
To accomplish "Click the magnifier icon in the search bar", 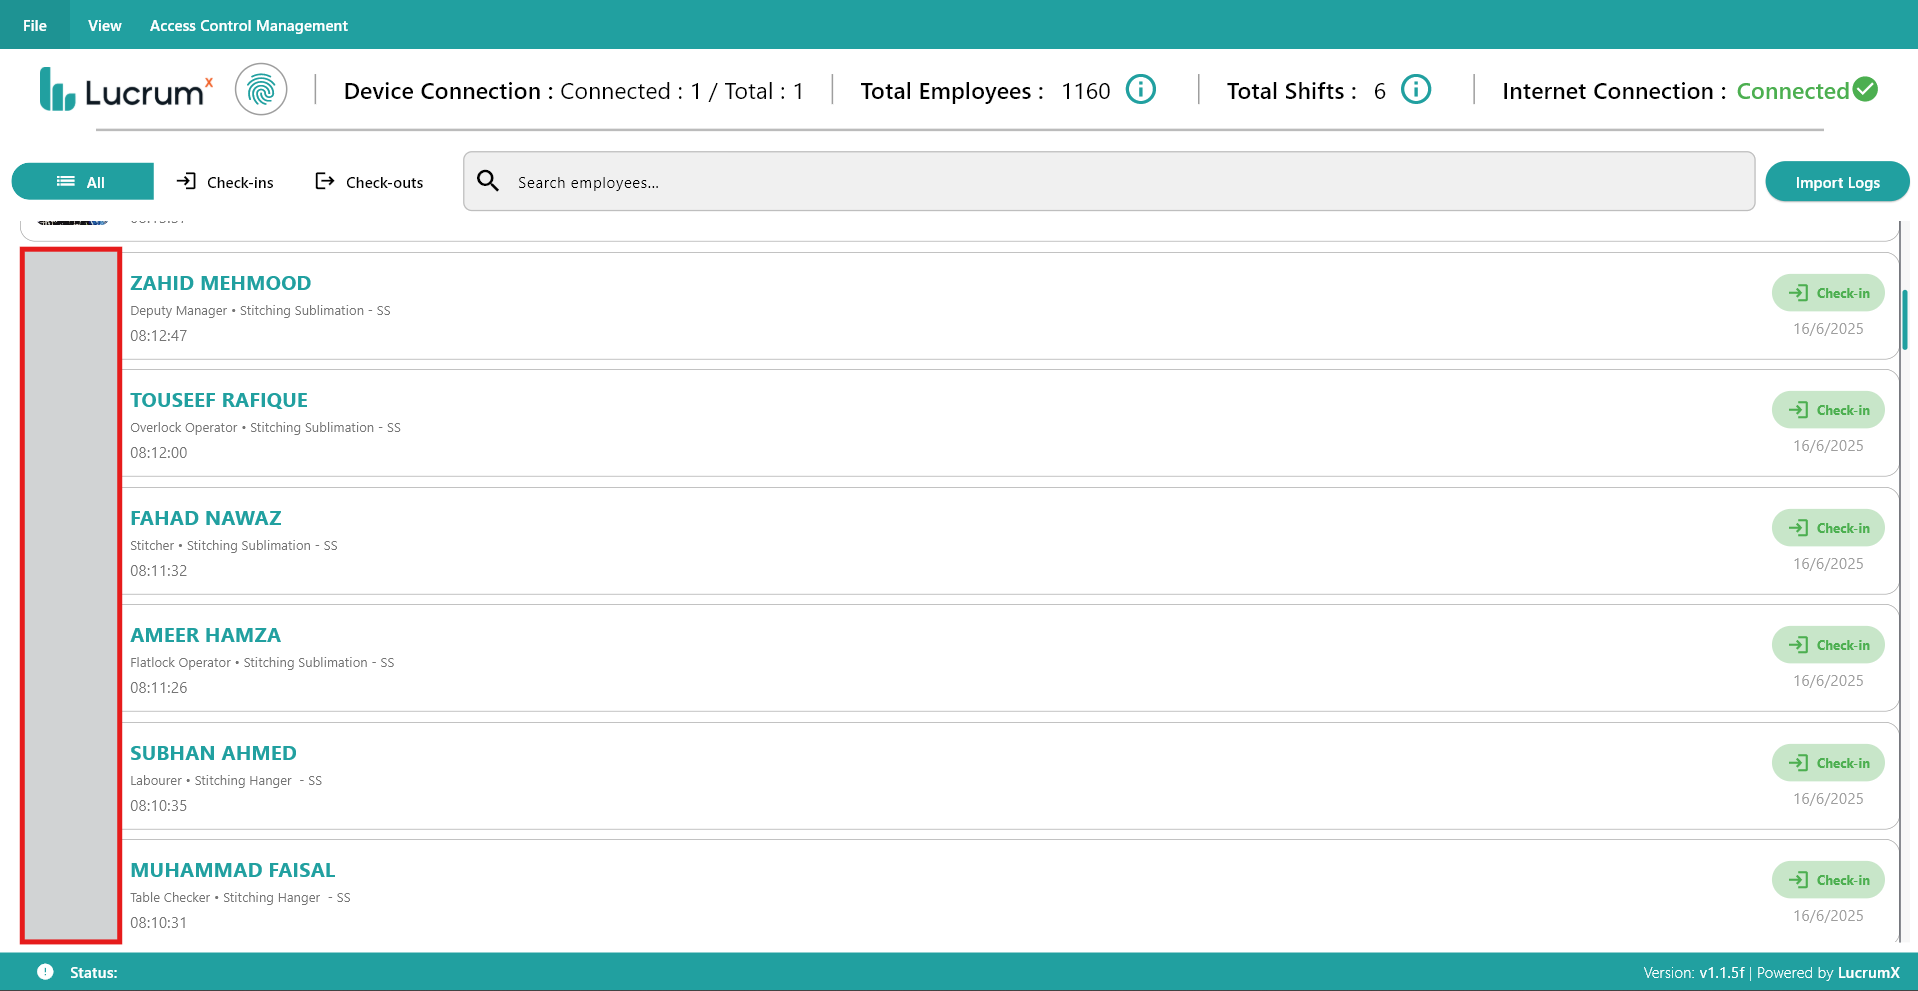I will coord(488,181).
